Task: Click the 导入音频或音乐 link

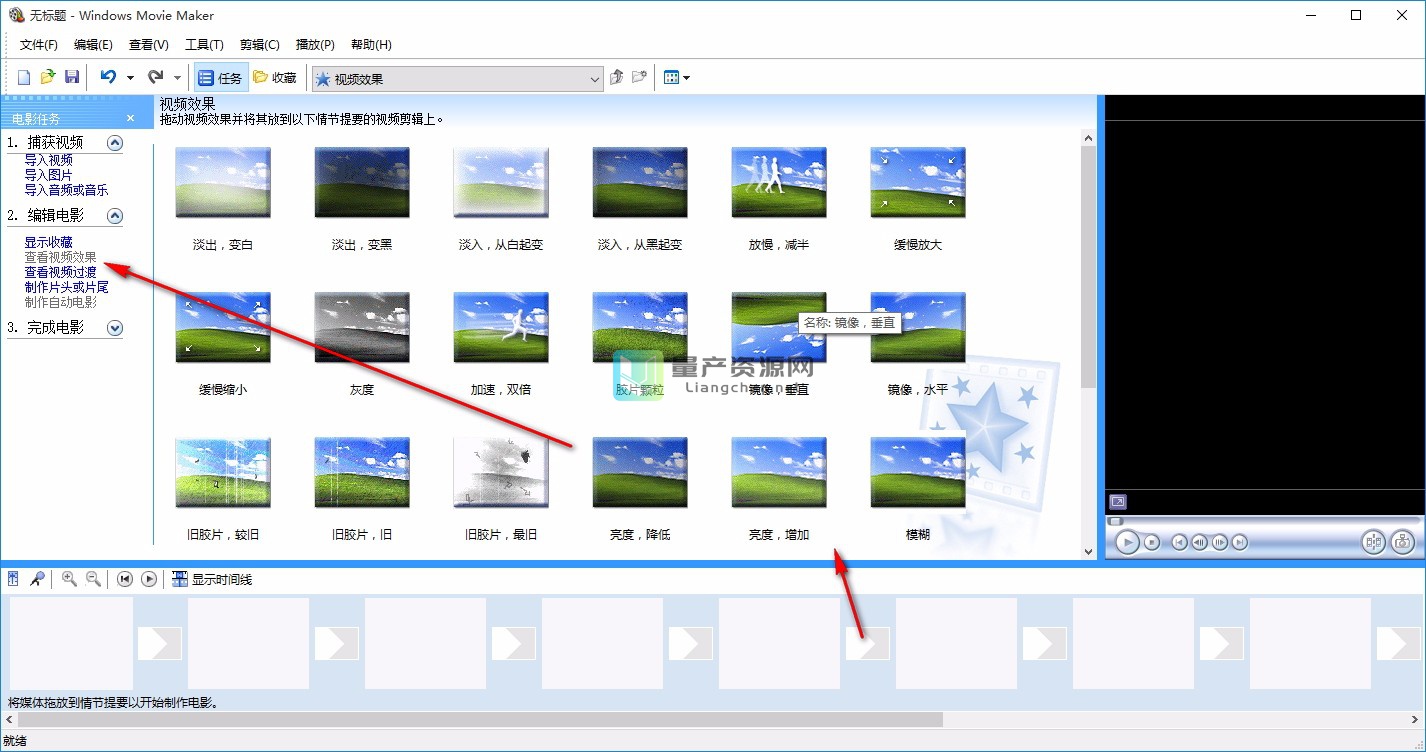Action: pos(66,190)
